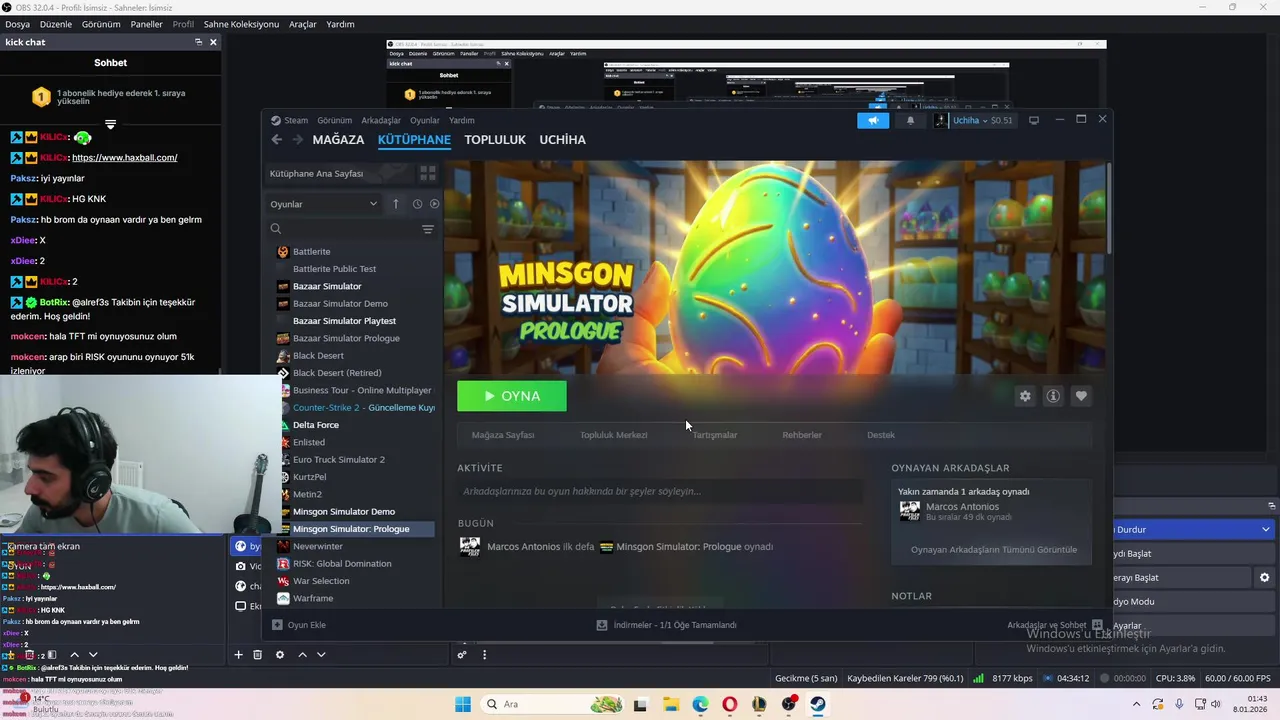Open Steam notifications bell
Viewport: 1280px width, 720px height.
910,120
